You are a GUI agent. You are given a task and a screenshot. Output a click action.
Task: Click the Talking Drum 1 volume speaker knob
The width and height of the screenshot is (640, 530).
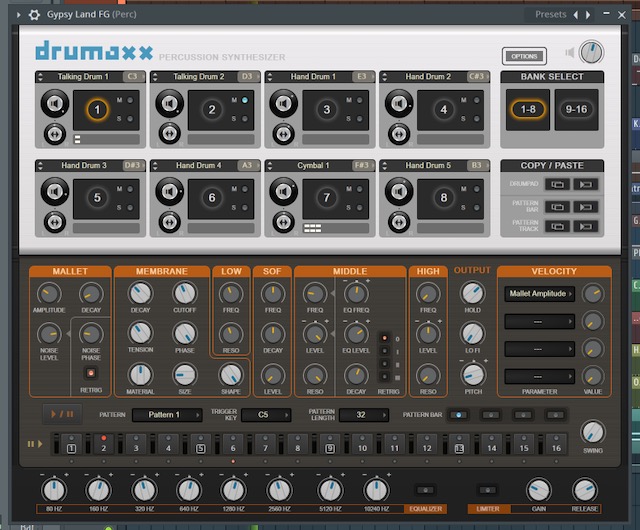point(55,104)
